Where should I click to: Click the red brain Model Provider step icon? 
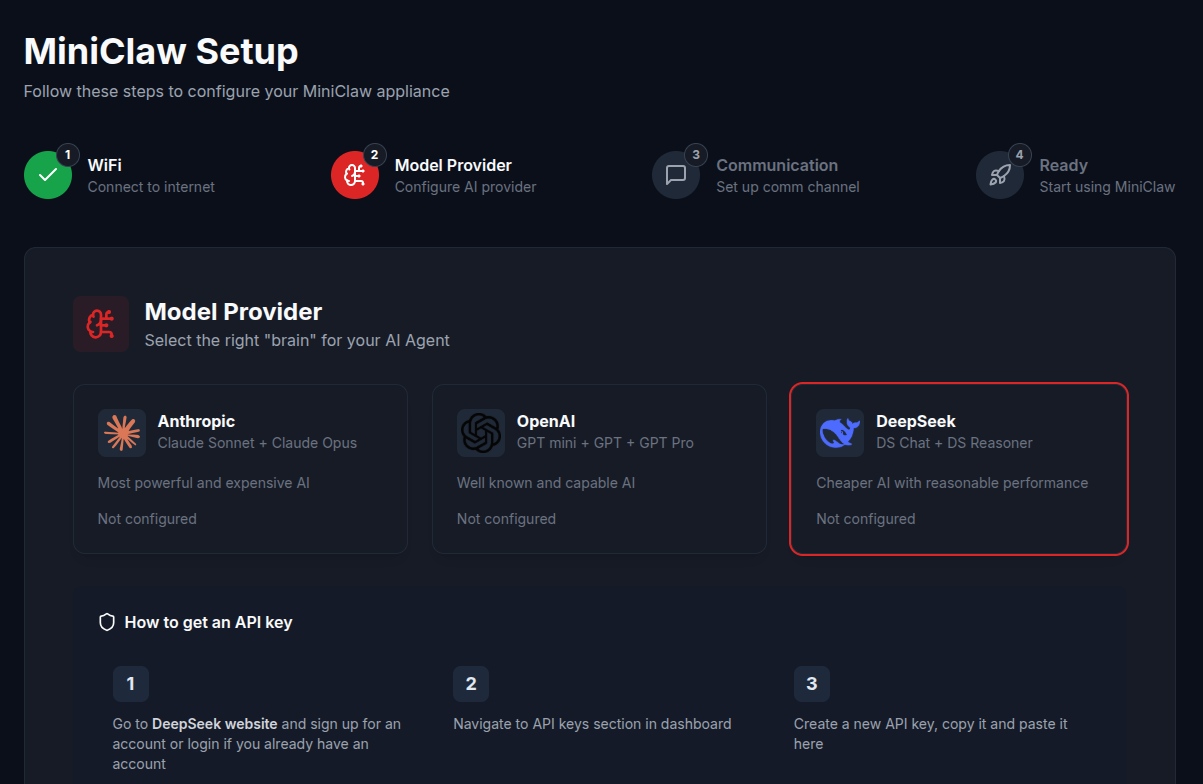tap(355, 175)
